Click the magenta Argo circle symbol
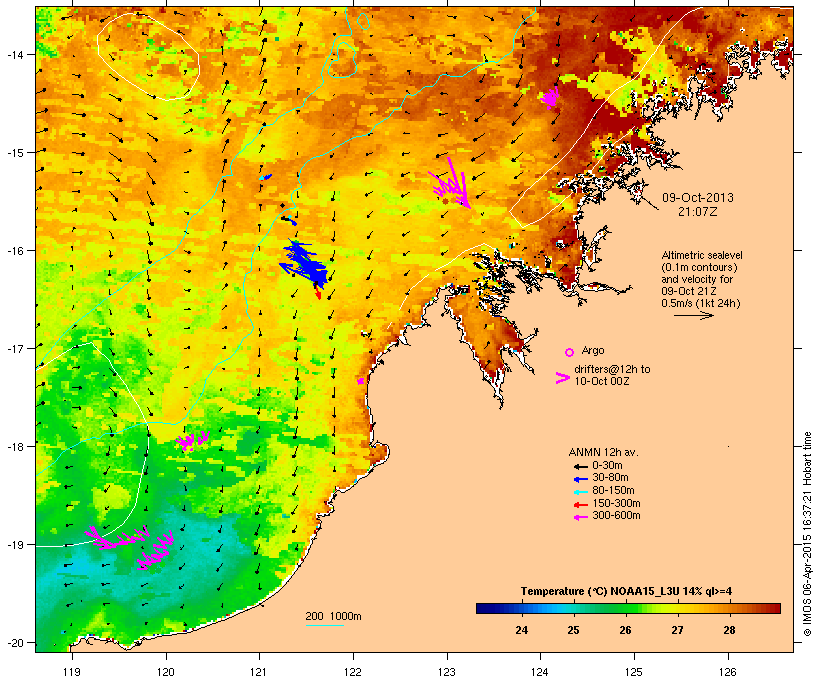The width and height of the screenshot is (820, 680). click(x=570, y=352)
